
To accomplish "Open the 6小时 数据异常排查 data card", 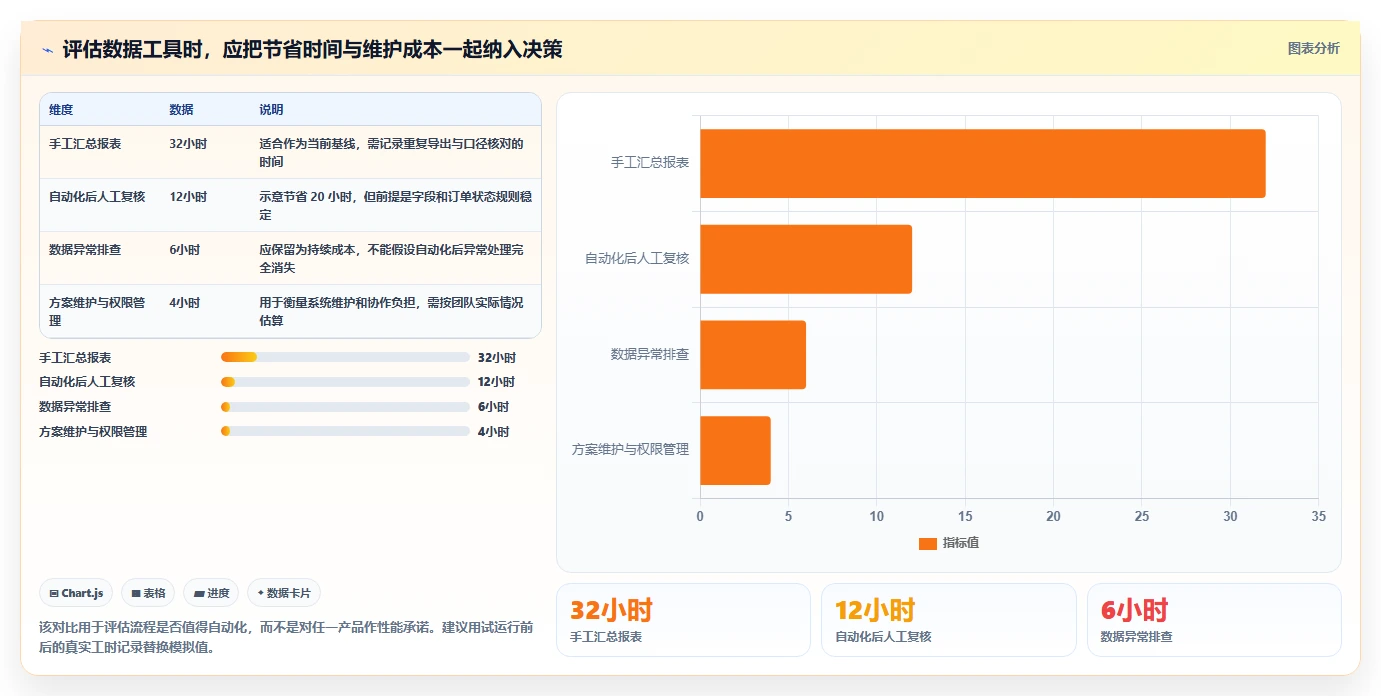I will point(1214,620).
